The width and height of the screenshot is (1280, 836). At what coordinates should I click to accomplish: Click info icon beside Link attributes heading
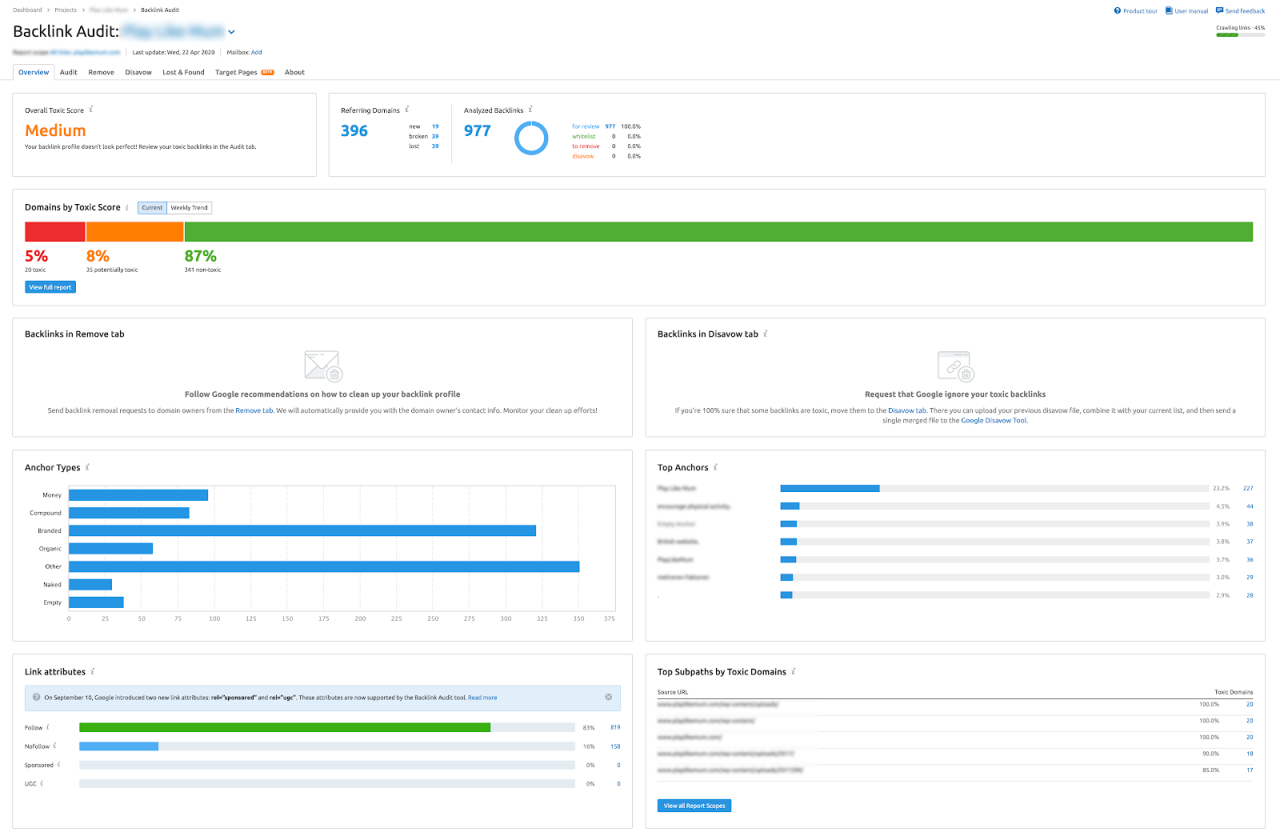pyautogui.click(x=92, y=672)
